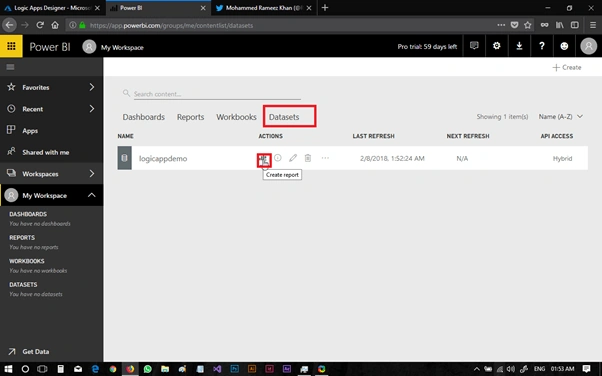Click the Search content field
The width and height of the screenshot is (602, 376).
(x=217, y=94)
